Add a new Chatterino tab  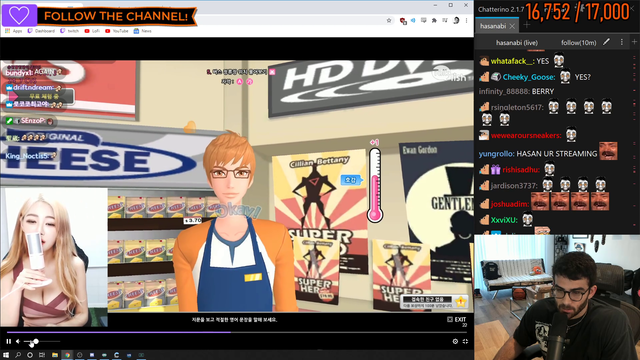(x=527, y=25)
